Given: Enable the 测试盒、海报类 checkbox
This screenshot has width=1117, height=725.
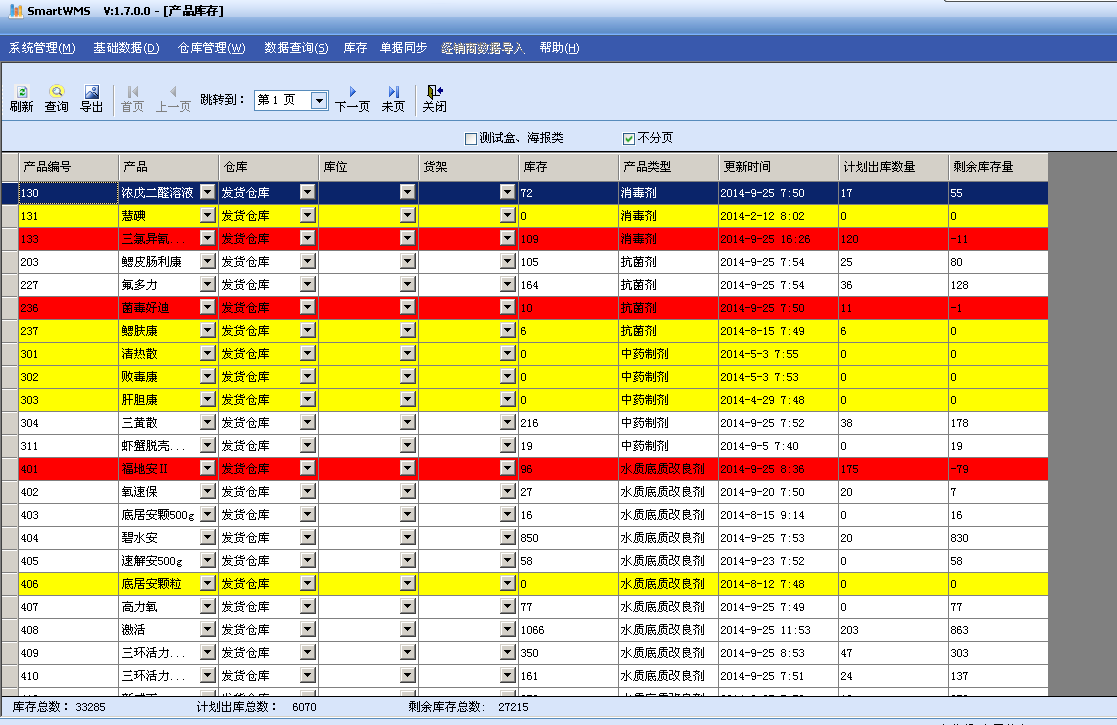Looking at the screenshot, I should pyautogui.click(x=471, y=138).
